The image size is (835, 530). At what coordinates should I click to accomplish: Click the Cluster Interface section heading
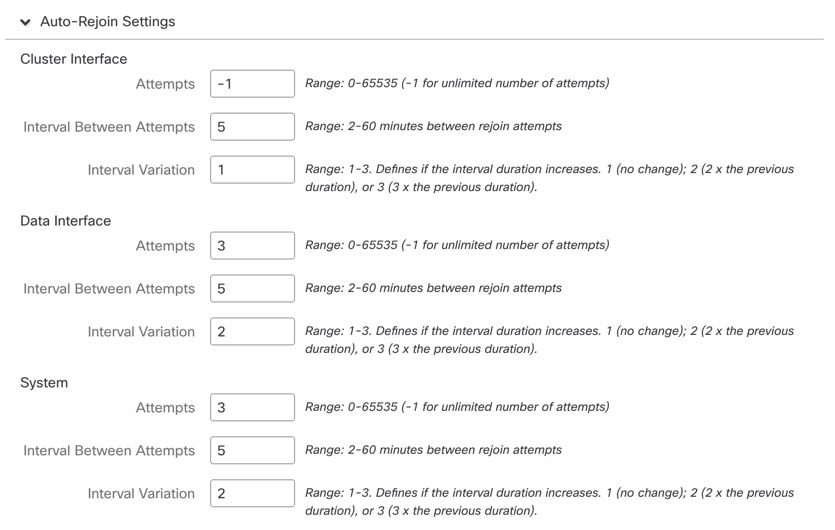tap(74, 59)
